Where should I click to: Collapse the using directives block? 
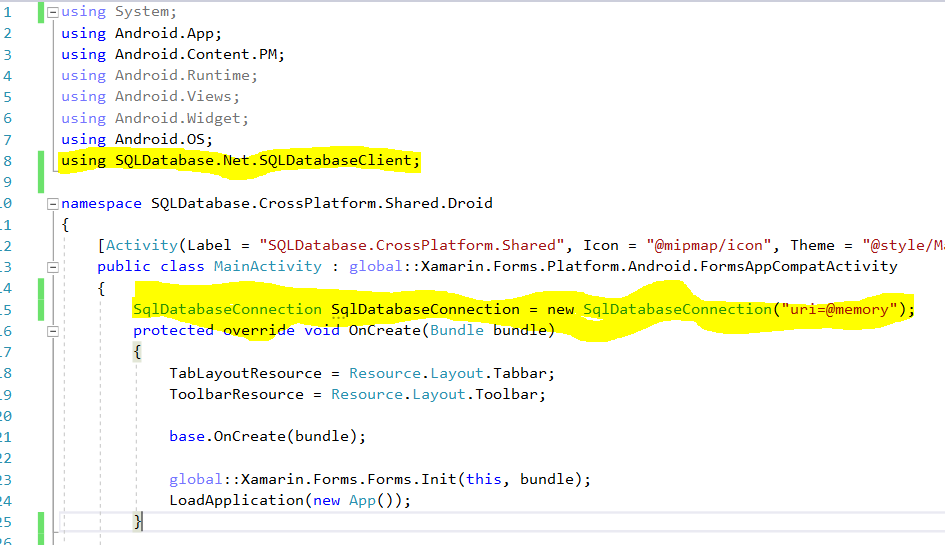[x=53, y=12]
